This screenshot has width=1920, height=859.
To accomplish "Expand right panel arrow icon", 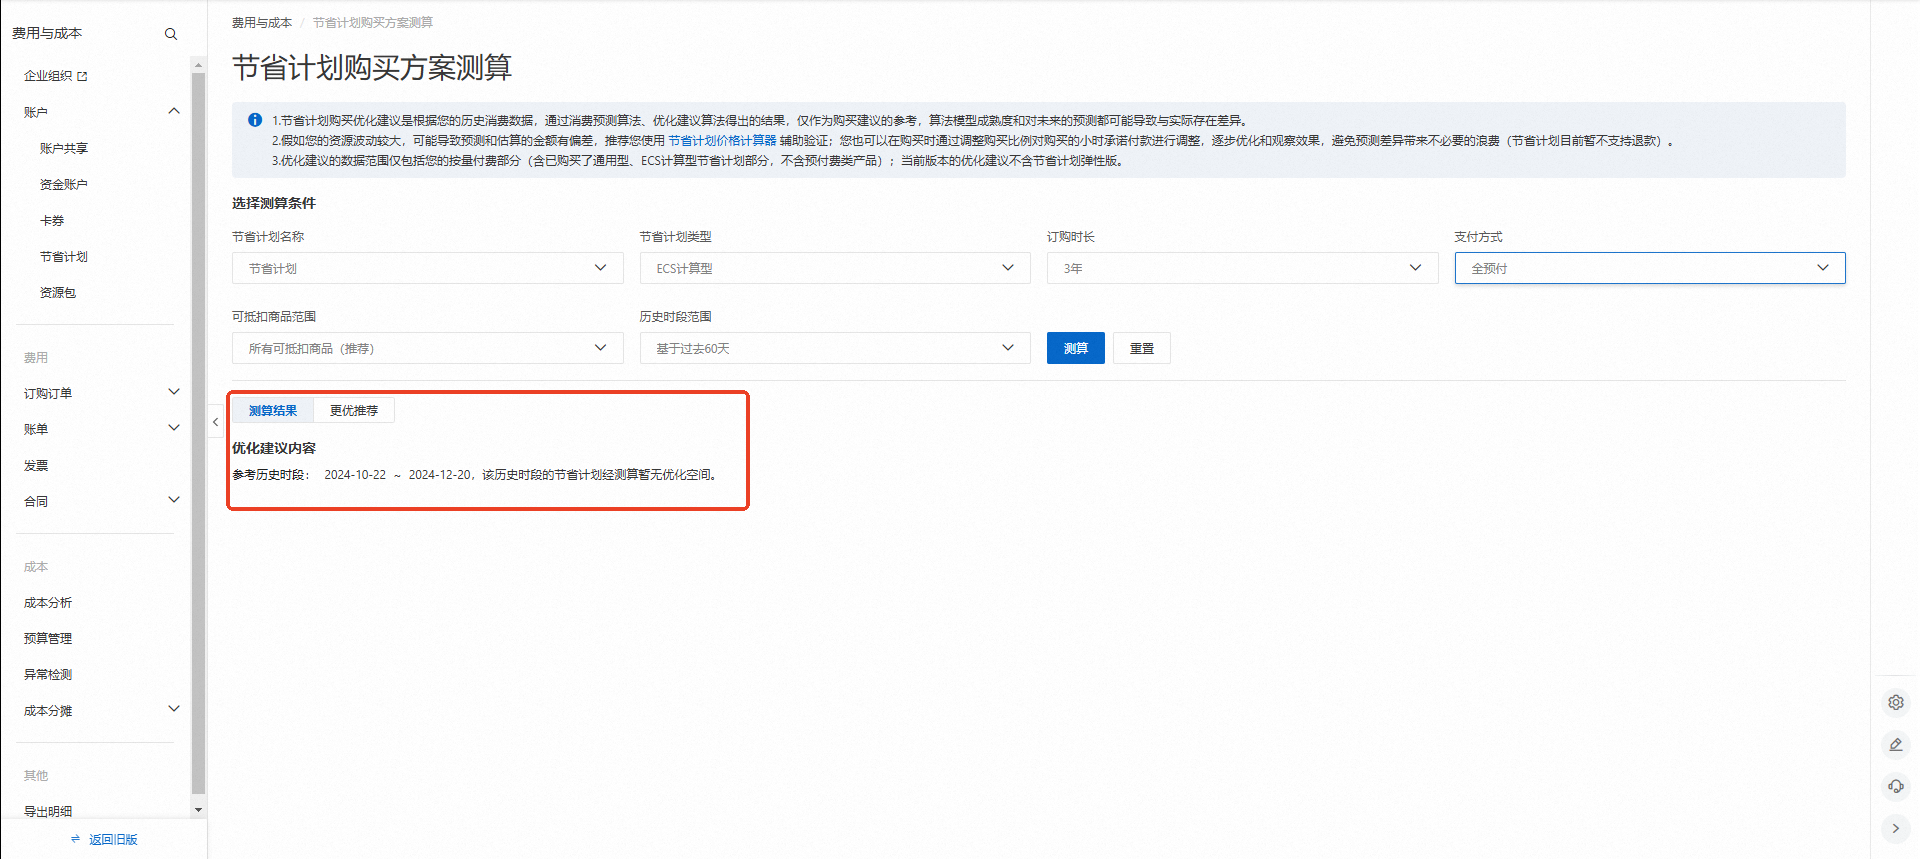I will [1896, 828].
